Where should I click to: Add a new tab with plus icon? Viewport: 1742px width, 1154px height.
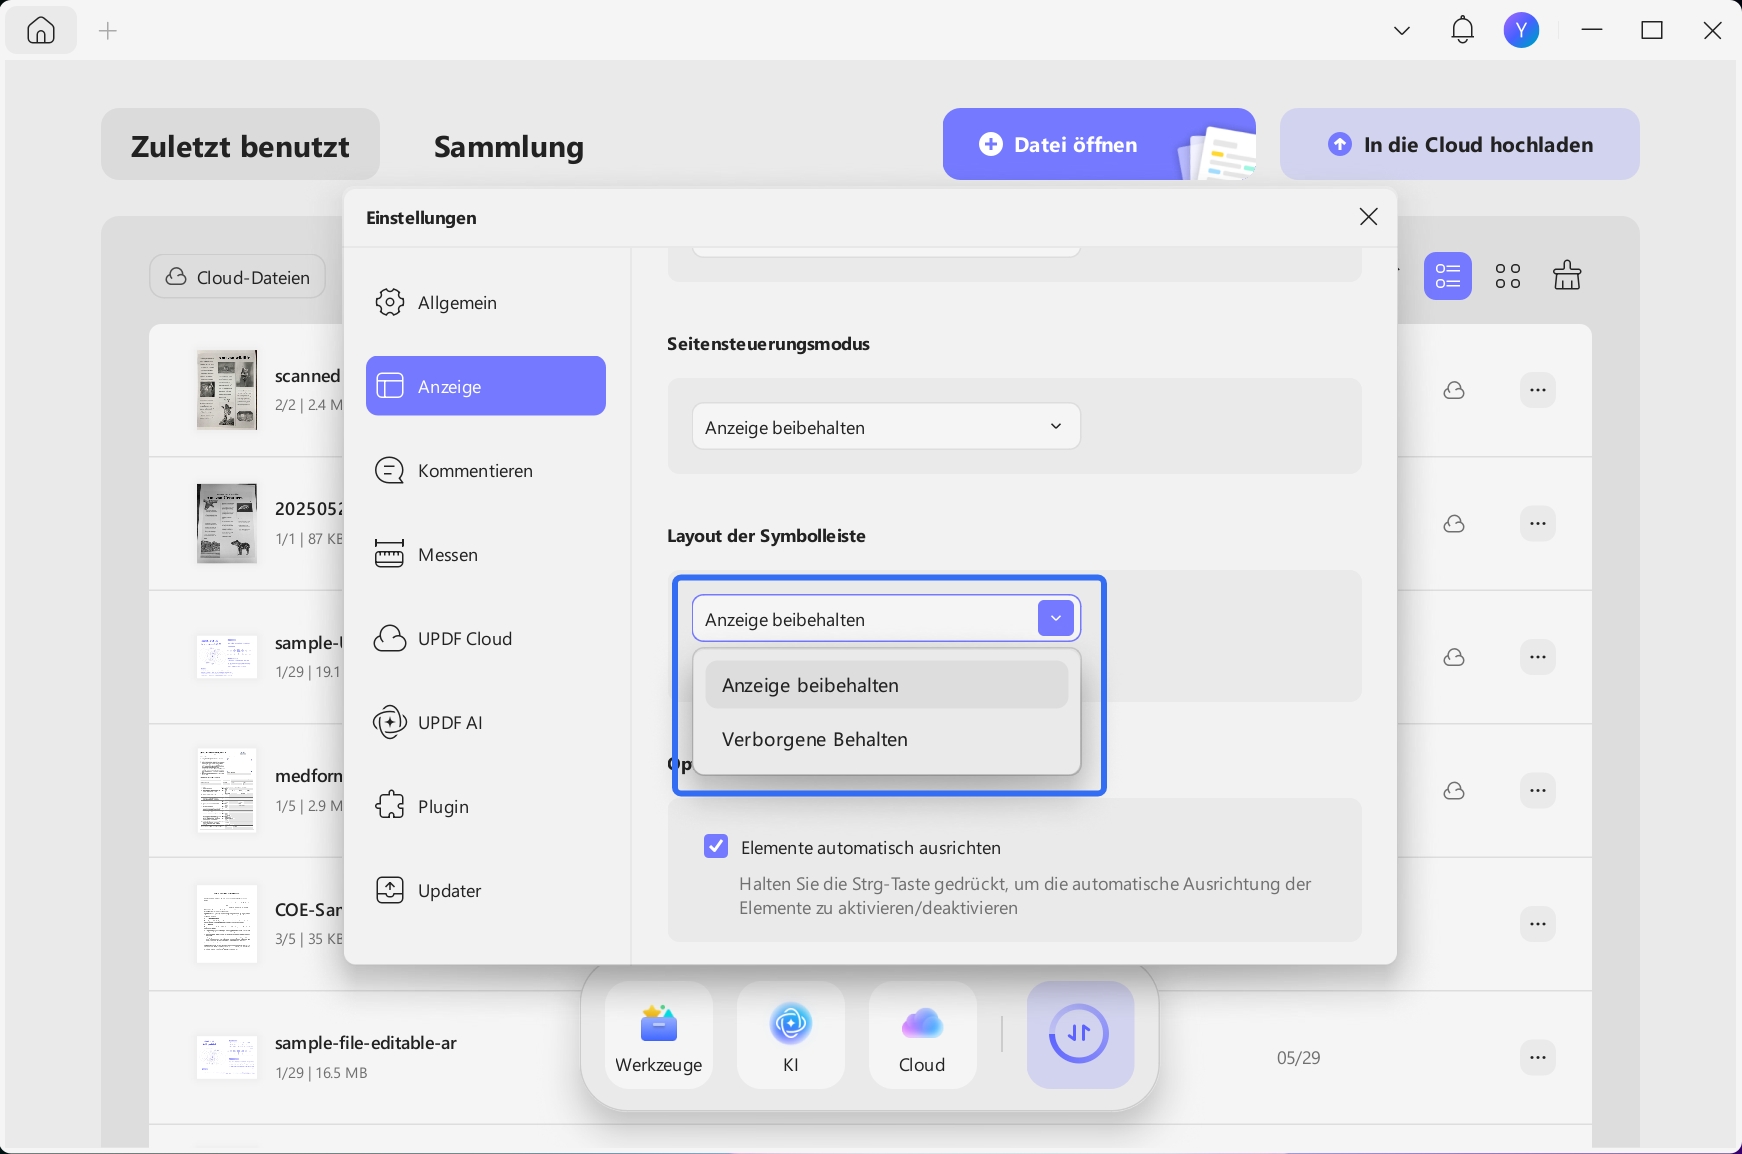[x=108, y=31]
